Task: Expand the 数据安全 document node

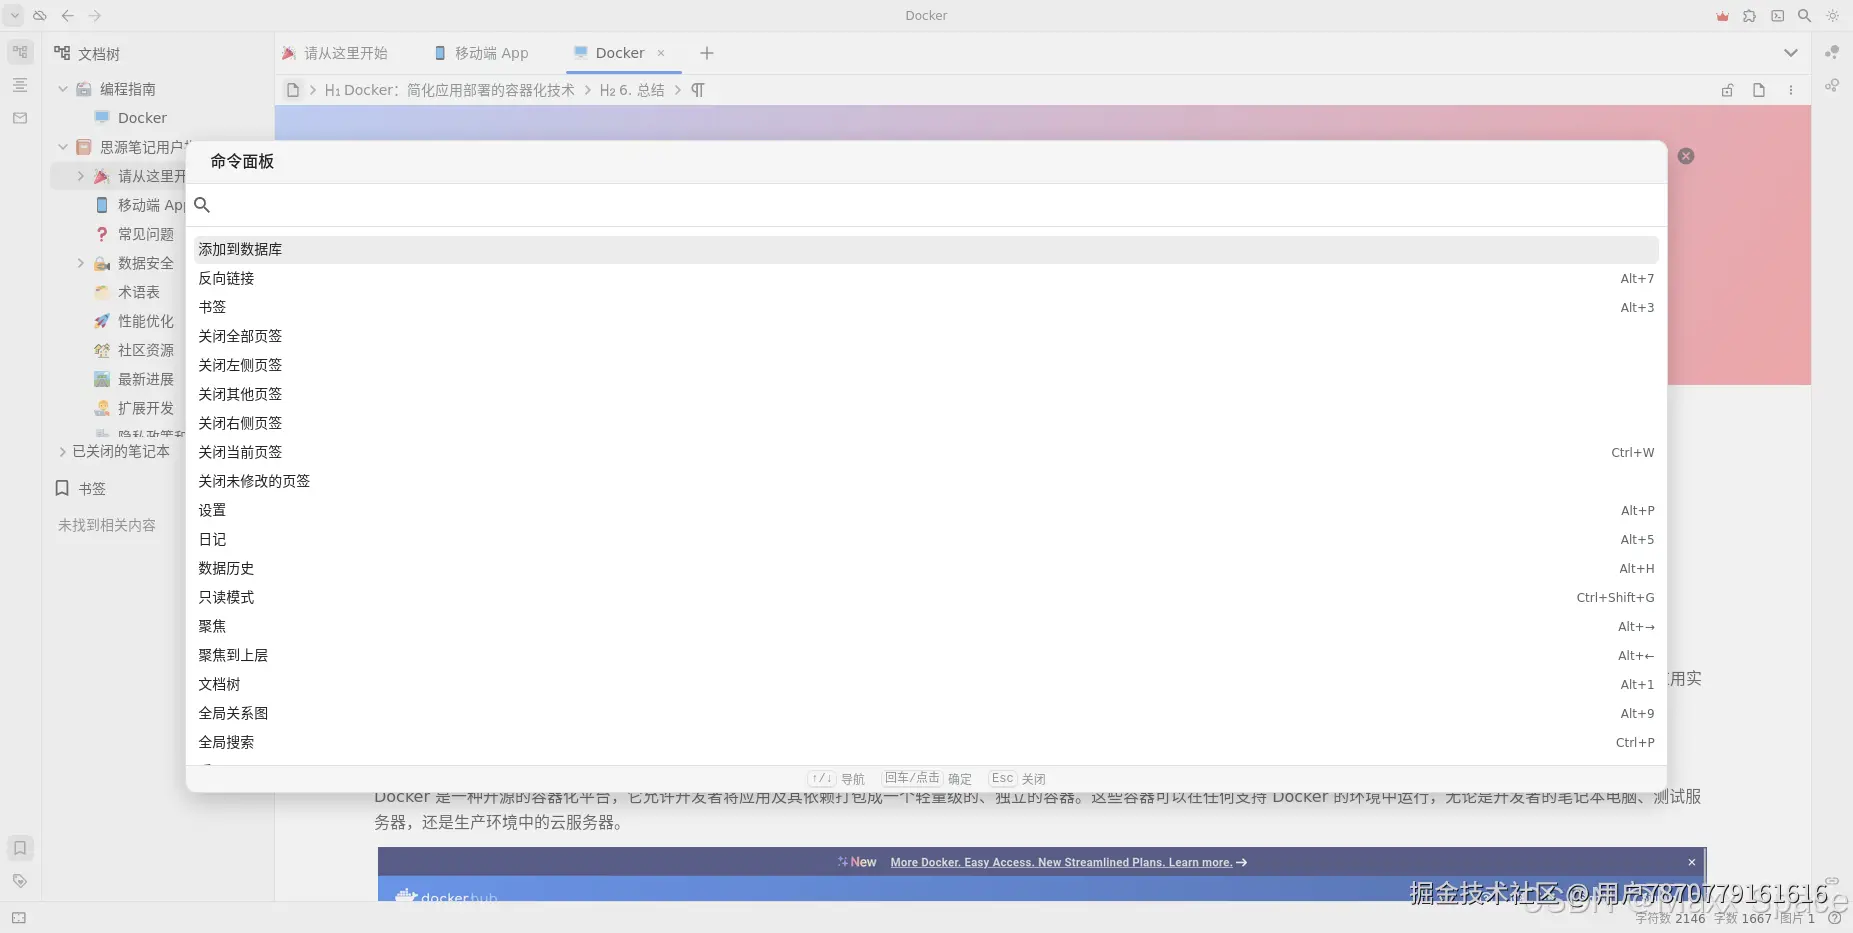Action: pos(81,263)
